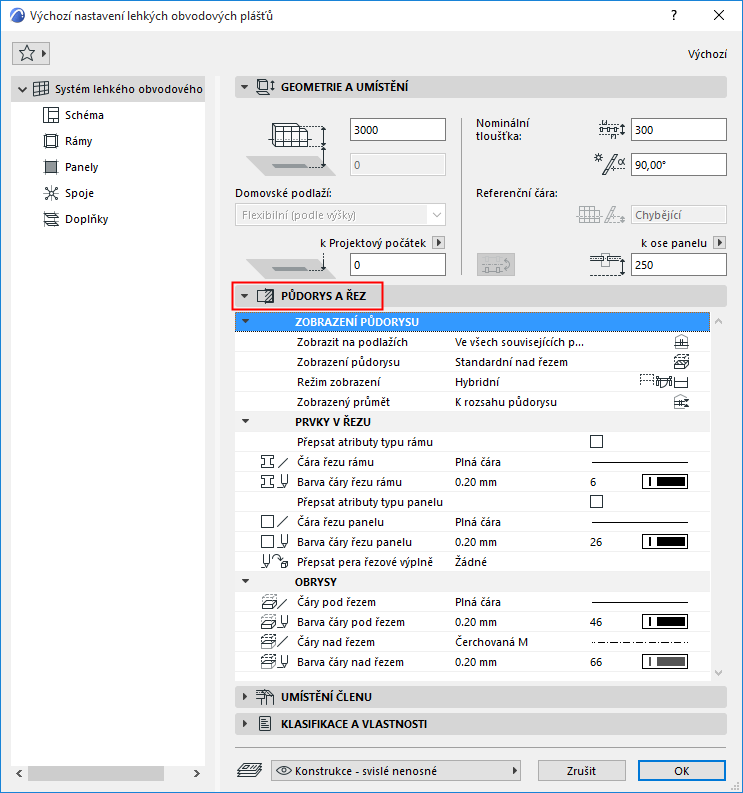Click the nominal thickness icon
This screenshot has height=793, width=743.
pyautogui.click(x=611, y=129)
